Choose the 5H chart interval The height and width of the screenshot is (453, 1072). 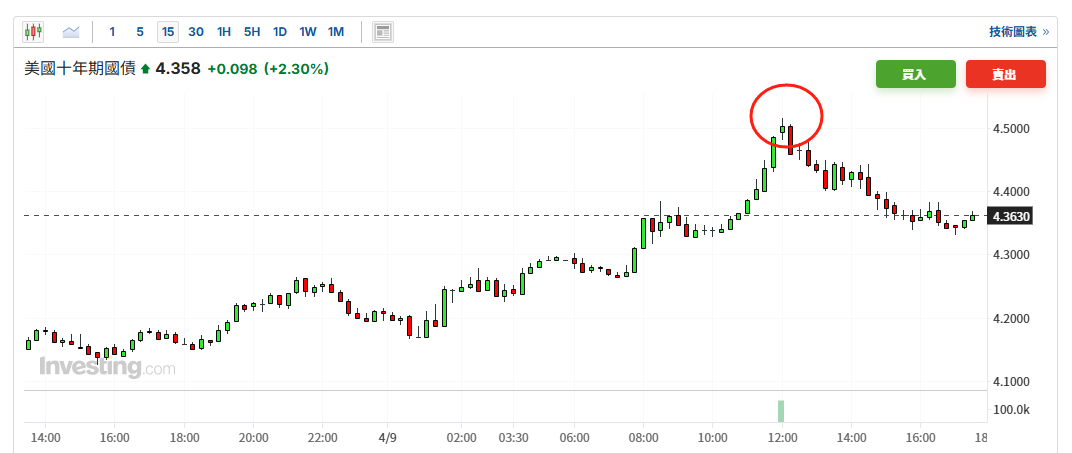pyautogui.click(x=252, y=32)
